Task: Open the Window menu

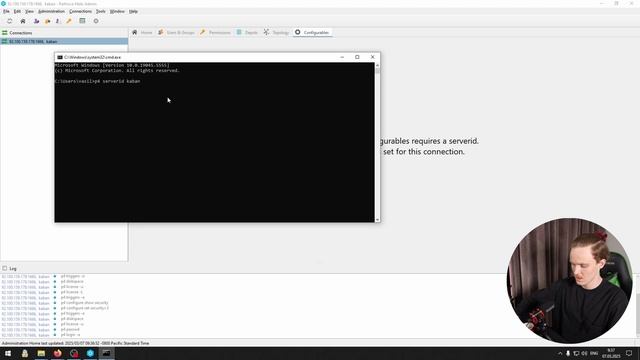Action: [x=117, y=11]
